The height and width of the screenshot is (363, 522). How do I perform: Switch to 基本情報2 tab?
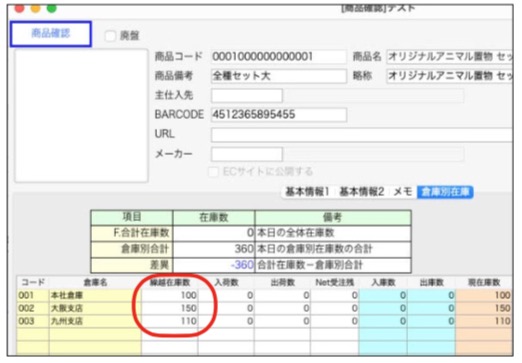[362, 192]
